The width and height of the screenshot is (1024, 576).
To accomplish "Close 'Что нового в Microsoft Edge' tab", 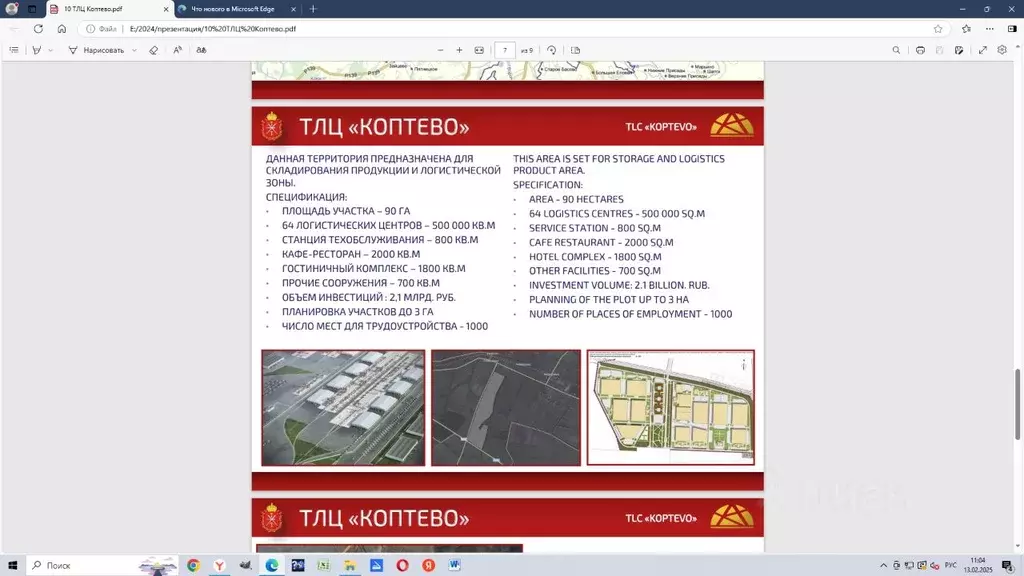I will click(x=293, y=9).
